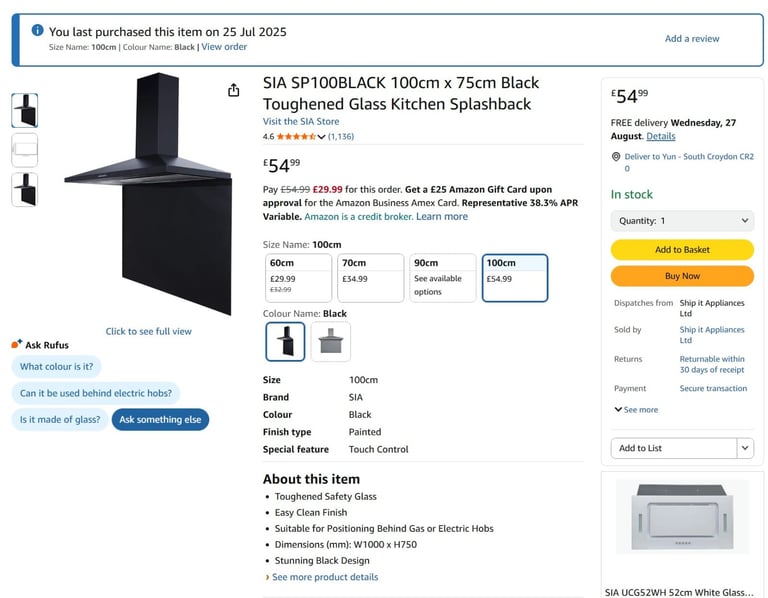Screen dimensions: 768x598
Task: Select third product image thumbnail
Action: point(24,190)
